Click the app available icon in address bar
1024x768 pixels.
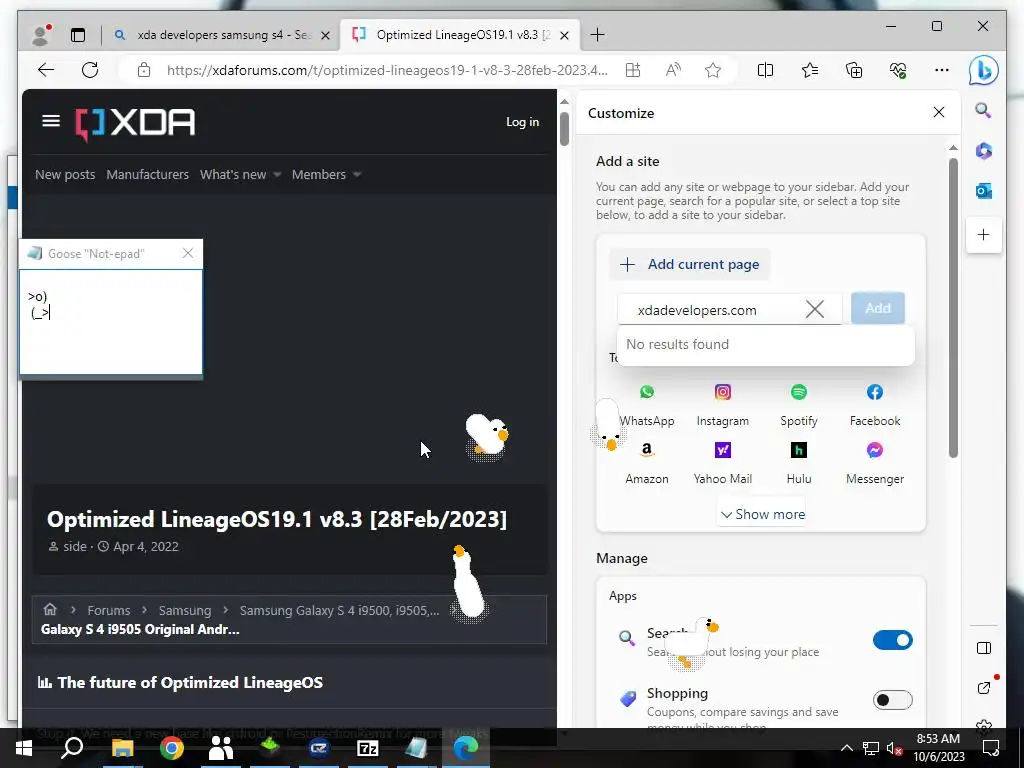tap(633, 70)
